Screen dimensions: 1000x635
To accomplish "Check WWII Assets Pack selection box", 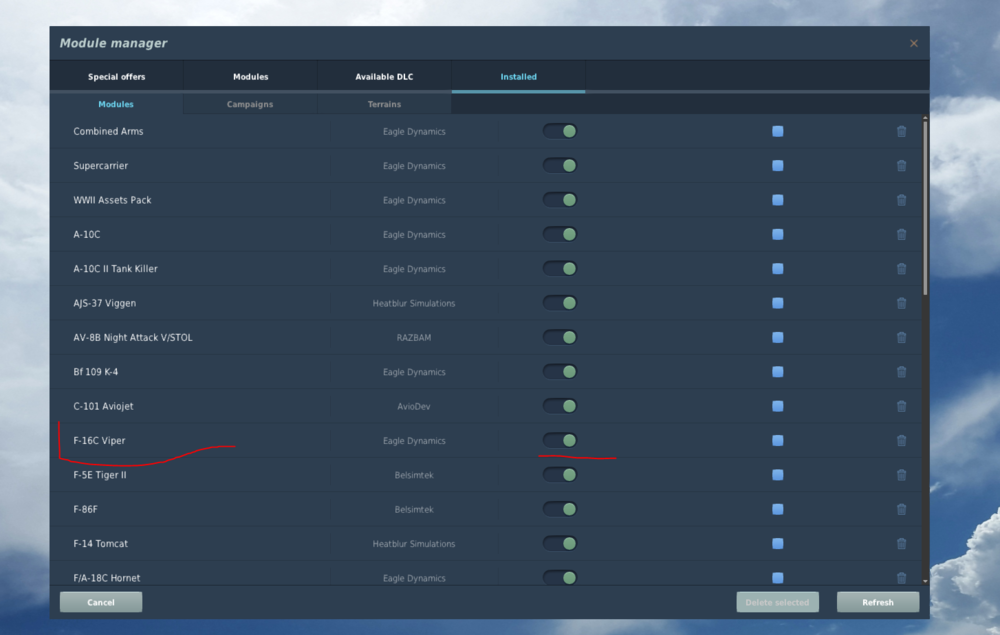I will [777, 200].
